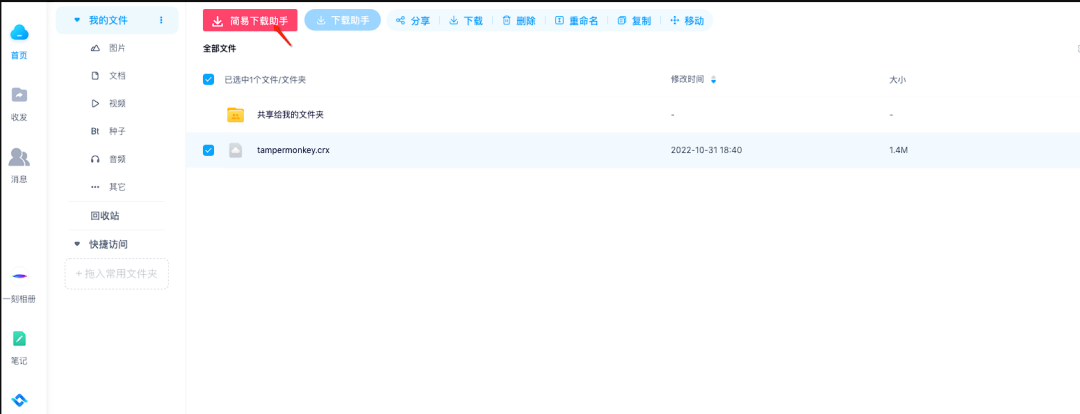Screen dimensions: 1080x414
Task: Click the 大小 column header
Action: (x=897, y=80)
